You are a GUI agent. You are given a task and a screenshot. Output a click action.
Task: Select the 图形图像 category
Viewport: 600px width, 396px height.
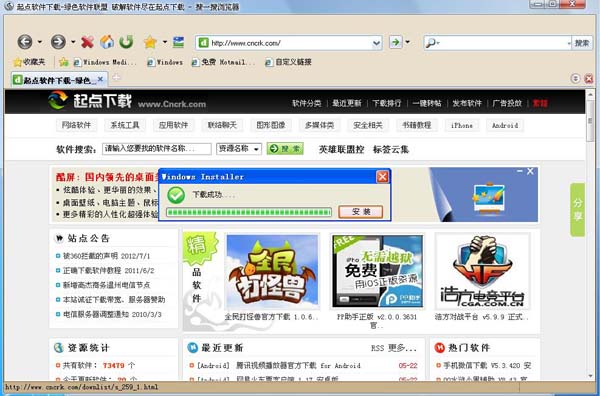(271, 125)
